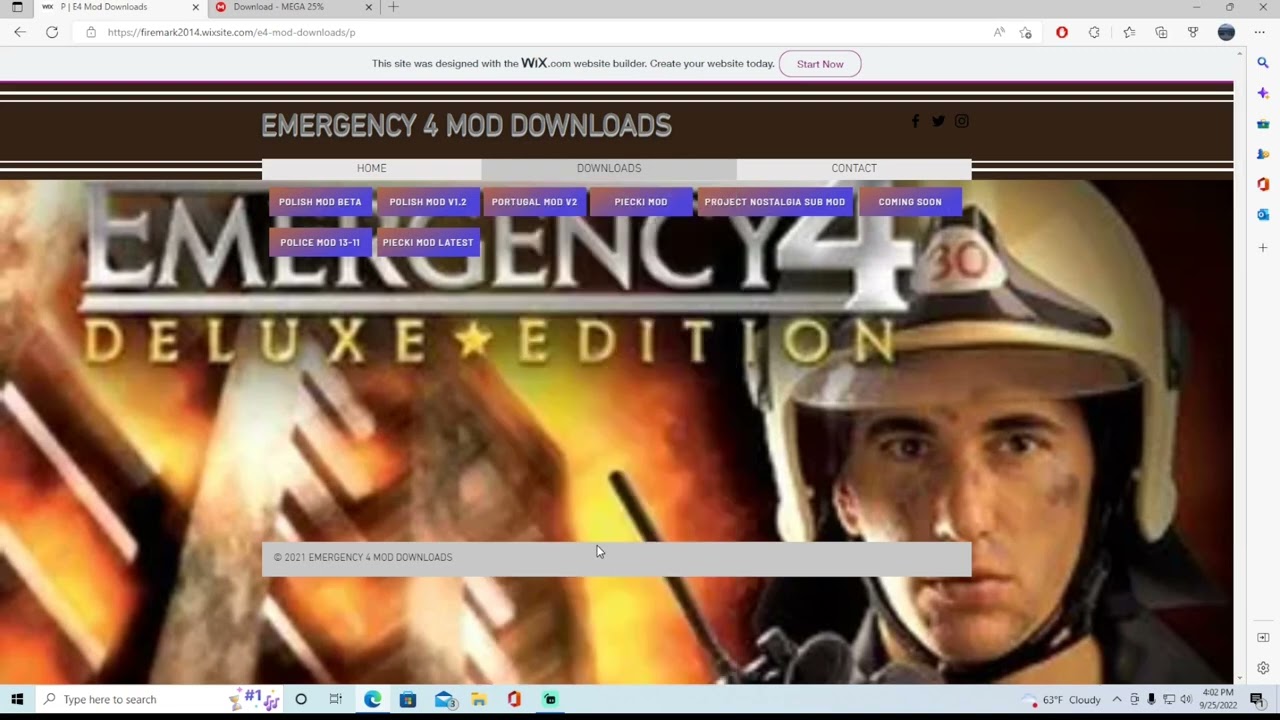Image resolution: width=1280 pixels, height=720 pixels.
Task: Open the Edge sidebar Search icon
Action: 1263,63
